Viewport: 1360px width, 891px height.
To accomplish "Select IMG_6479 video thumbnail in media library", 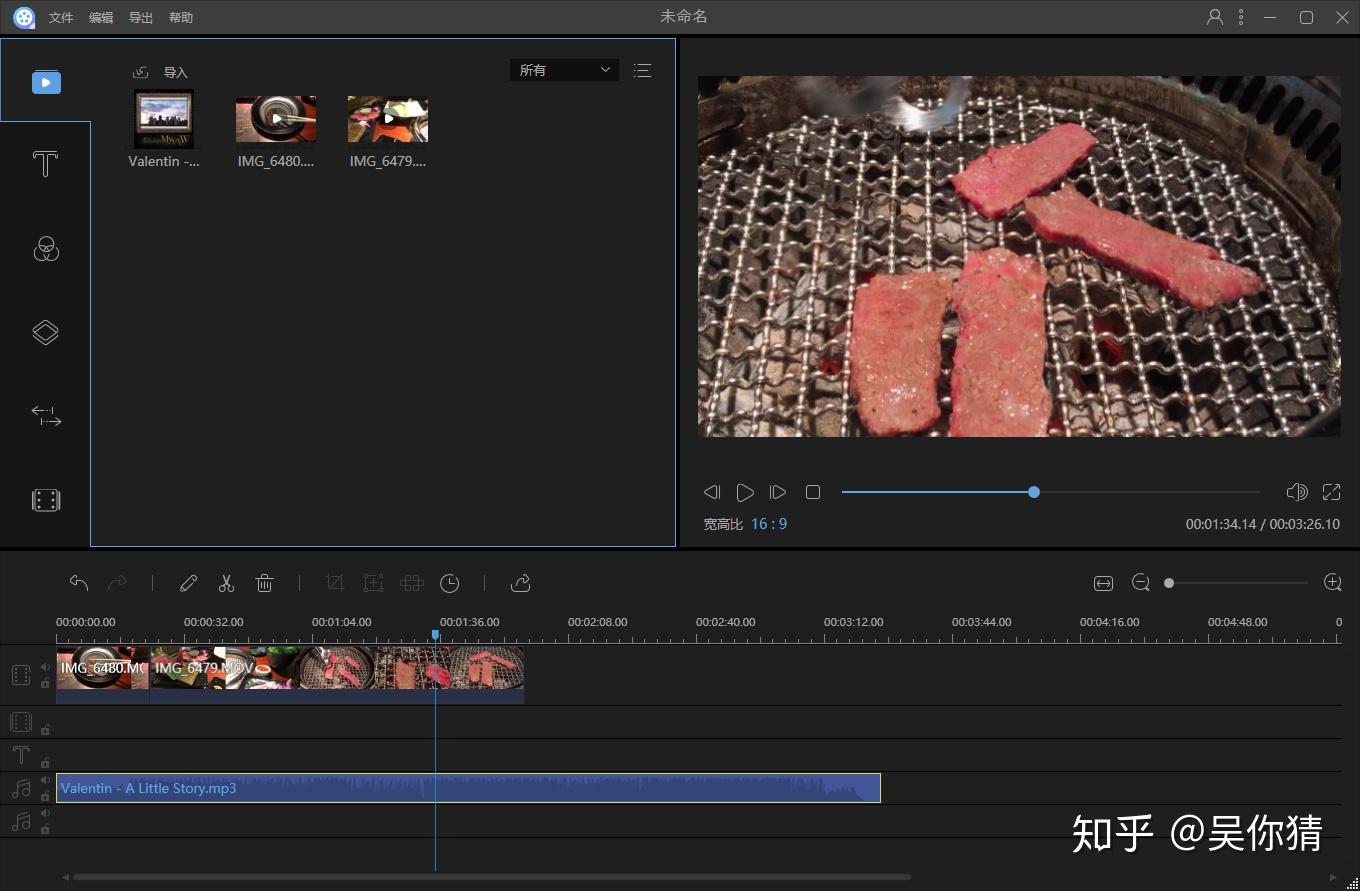I will coord(388,119).
